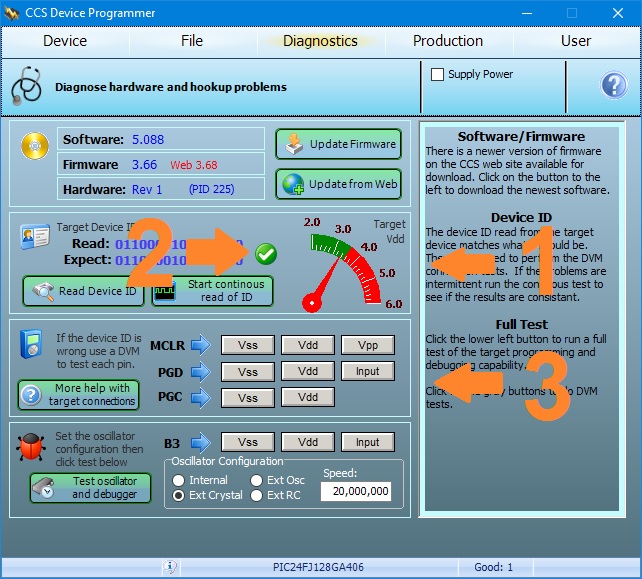This screenshot has height=579, width=642.
Task: Click the red Web 3.68 text
Action: (x=194, y=165)
